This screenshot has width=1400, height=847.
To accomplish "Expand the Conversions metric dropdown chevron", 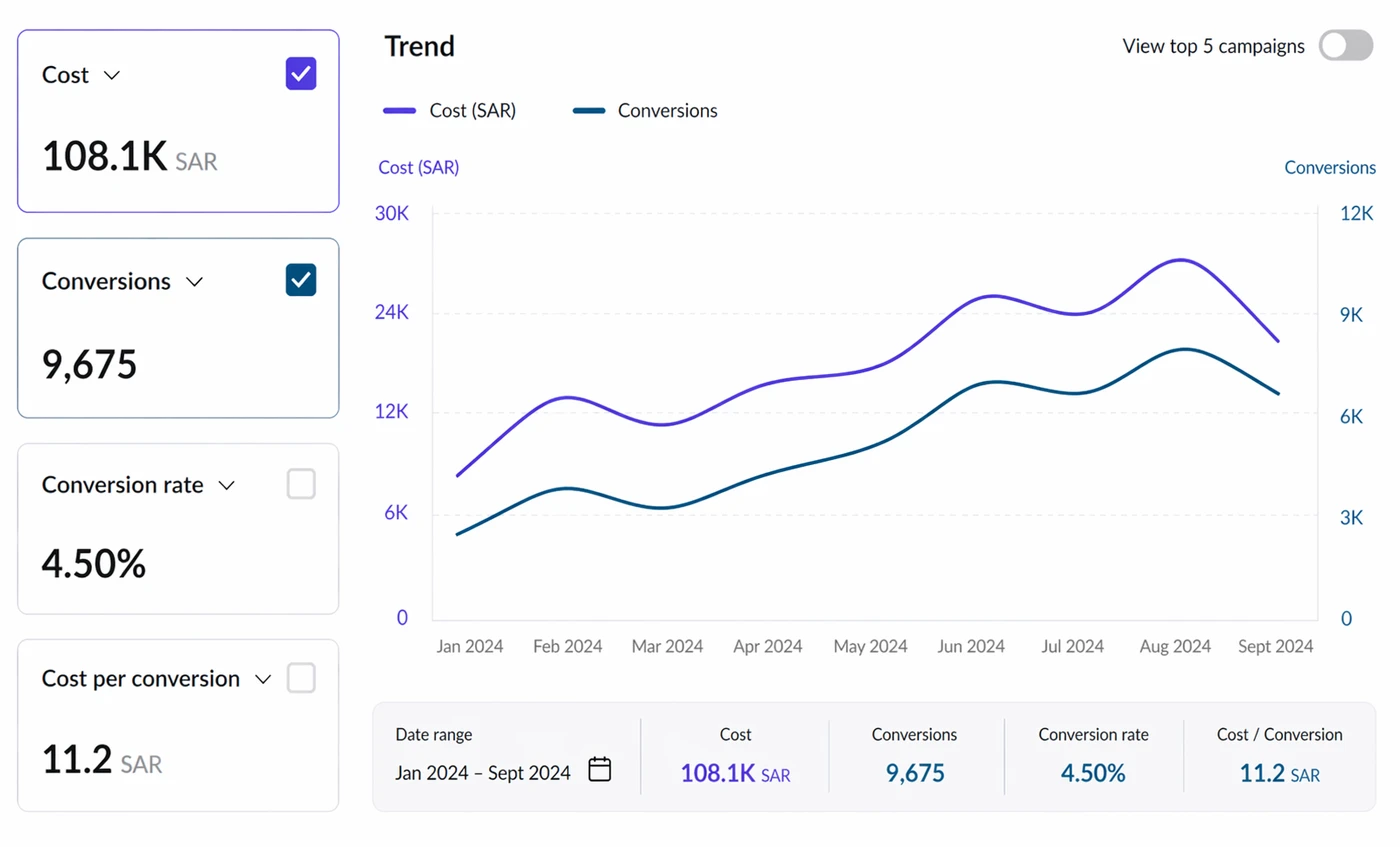I will click(194, 282).
